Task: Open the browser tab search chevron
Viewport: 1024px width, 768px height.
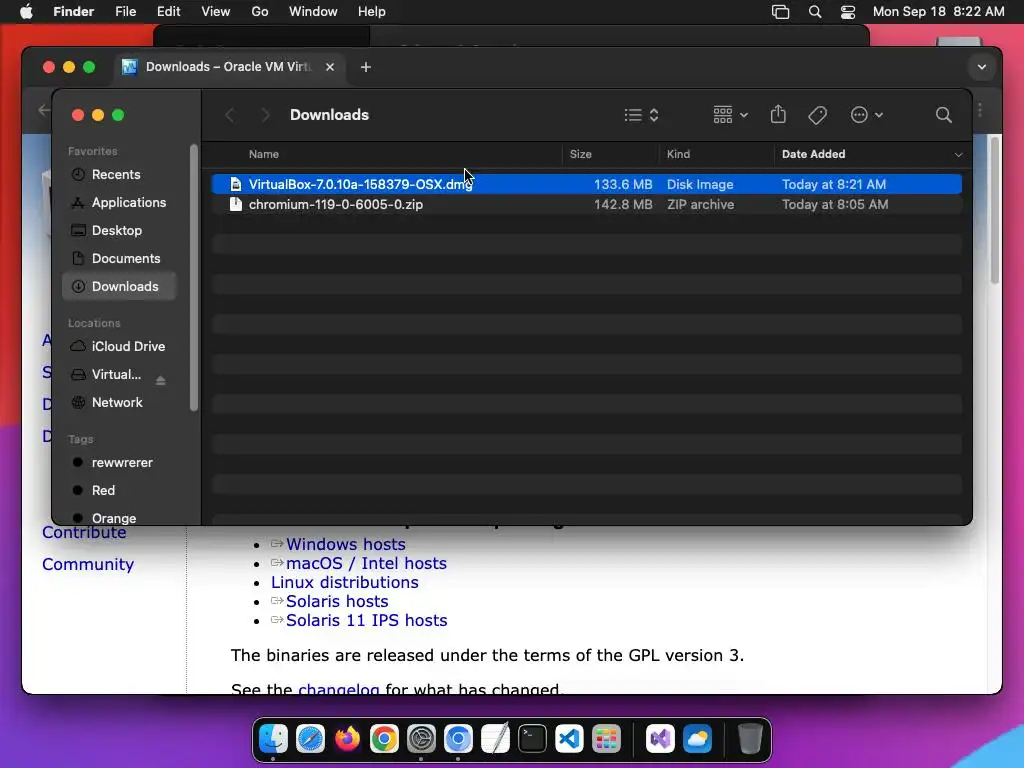Action: point(982,67)
